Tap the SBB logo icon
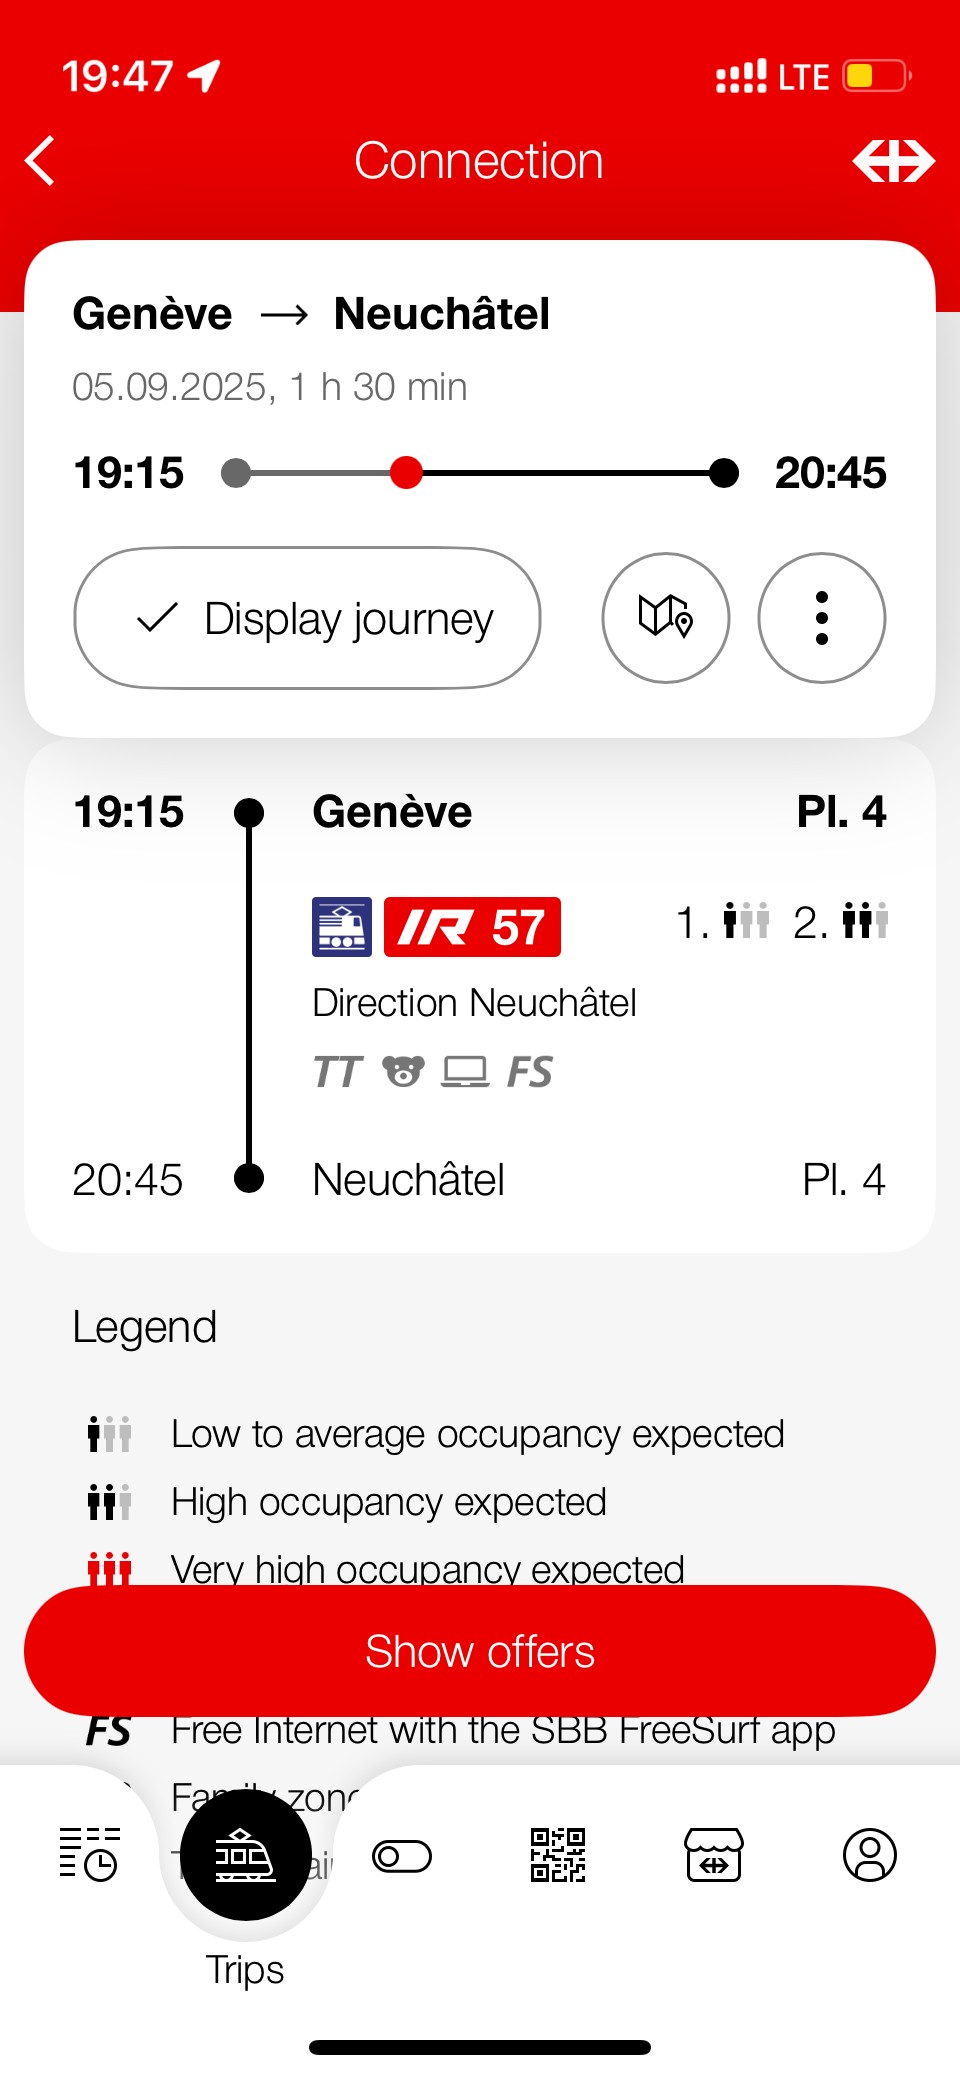 click(x=892, y=161)
